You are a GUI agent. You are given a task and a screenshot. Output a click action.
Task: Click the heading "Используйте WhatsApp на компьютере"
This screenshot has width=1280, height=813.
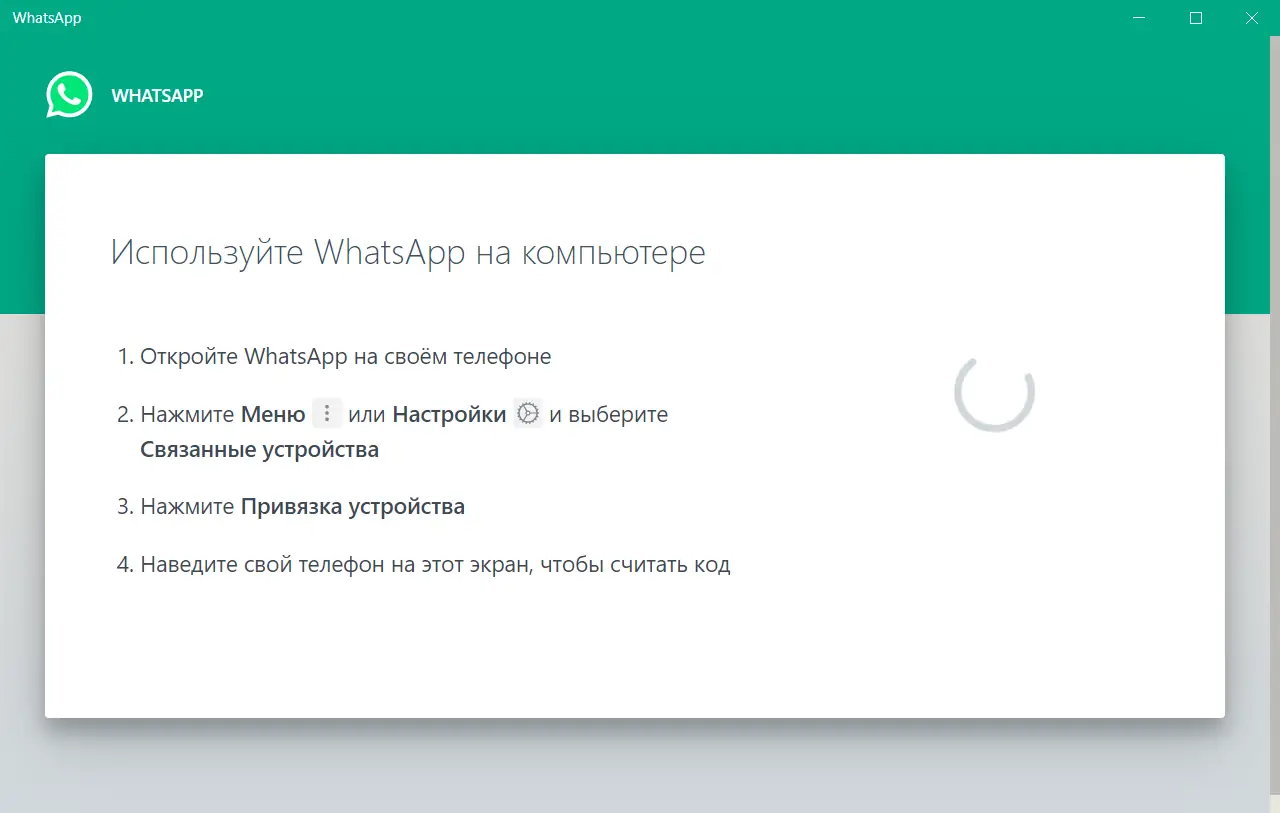pyautogui.click(x=408, y=252)
